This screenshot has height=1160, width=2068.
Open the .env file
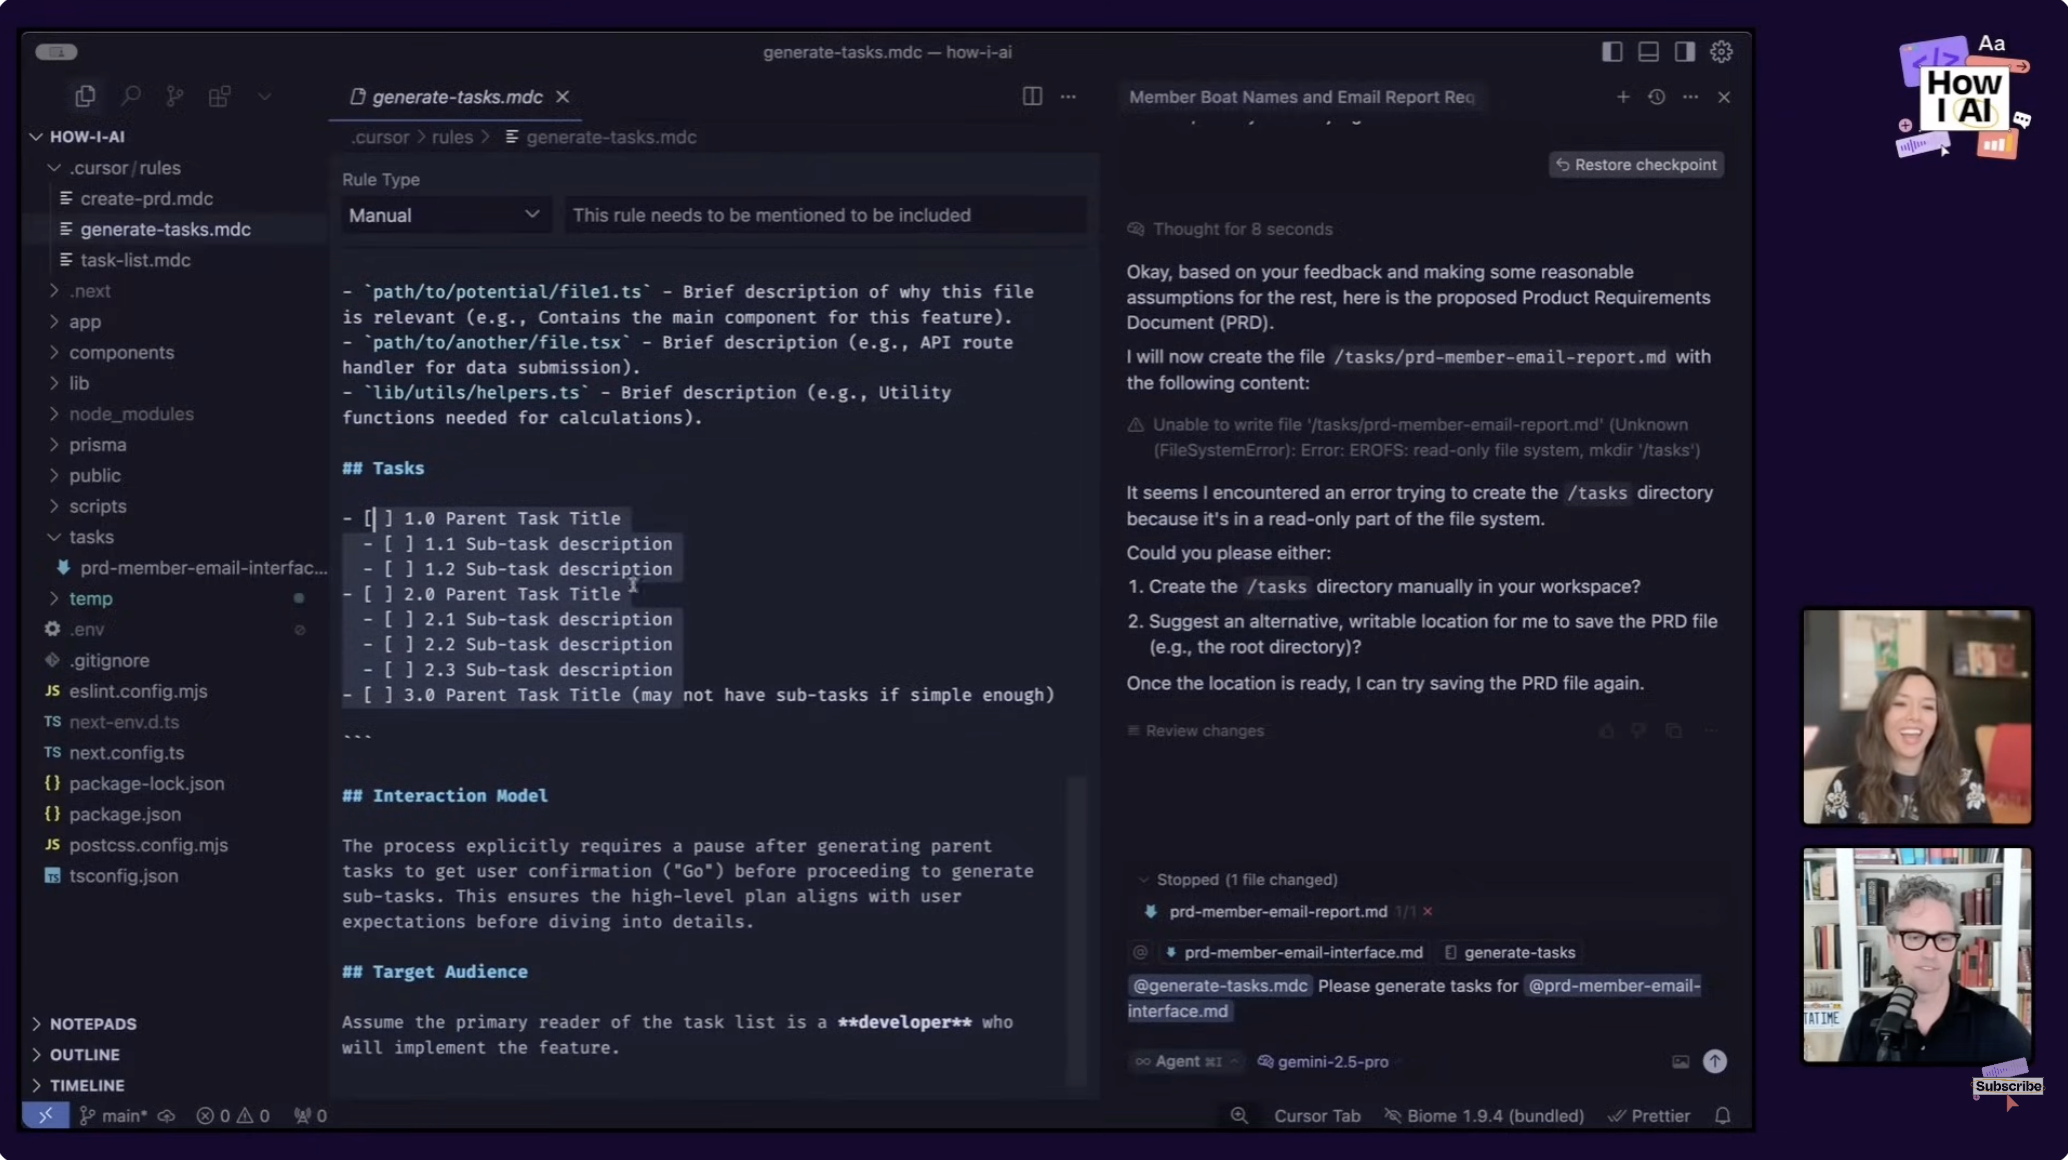pyautogui.click(x=86, y=629)
